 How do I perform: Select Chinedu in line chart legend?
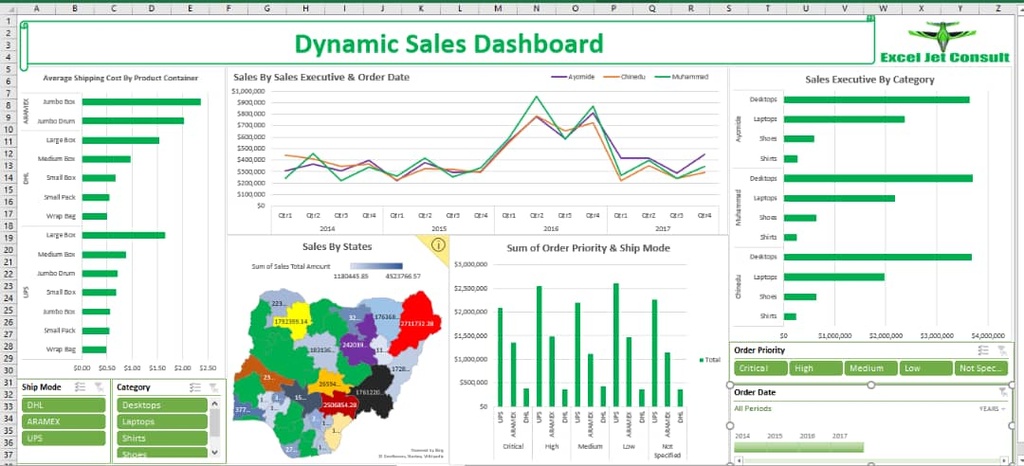pyautogui.click(x=625, y=76)
